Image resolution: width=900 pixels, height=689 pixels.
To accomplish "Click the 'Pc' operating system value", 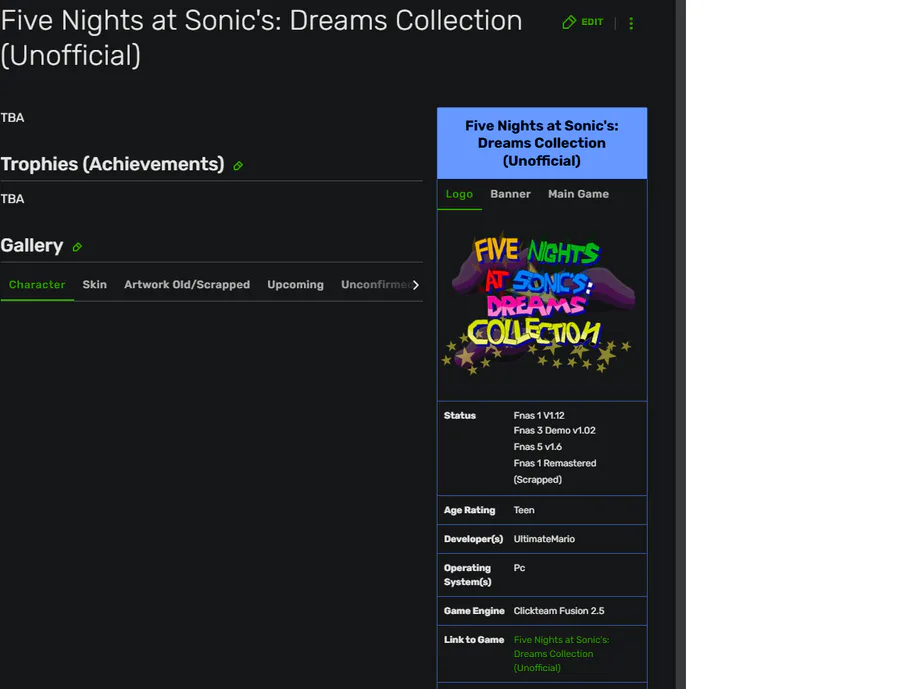I will (x=519, y=568).
